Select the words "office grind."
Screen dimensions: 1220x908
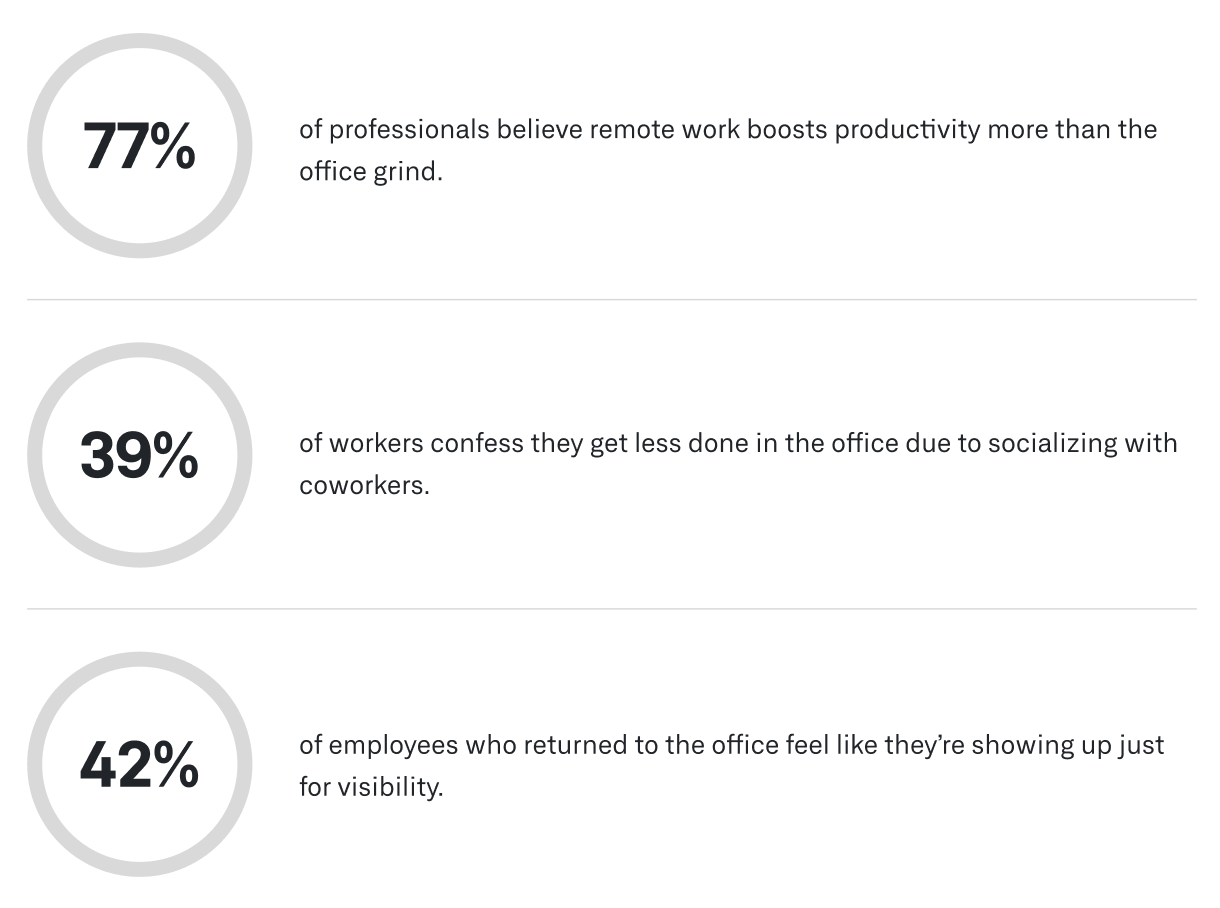click(x=370, y=172)
